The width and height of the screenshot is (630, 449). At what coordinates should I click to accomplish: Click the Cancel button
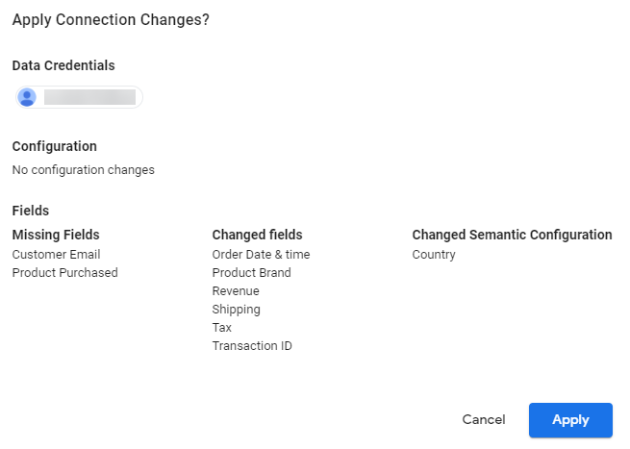click(484, 420)
